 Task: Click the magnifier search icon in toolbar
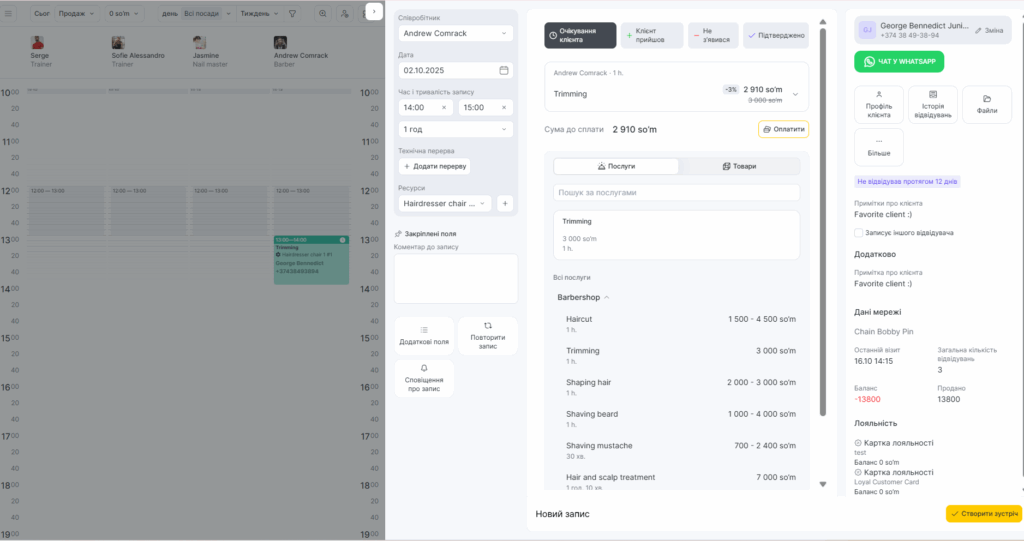click(x=322, y=14)
